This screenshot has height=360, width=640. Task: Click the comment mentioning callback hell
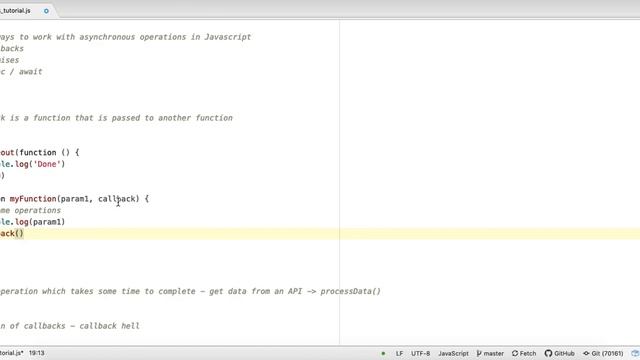[70, 326]
